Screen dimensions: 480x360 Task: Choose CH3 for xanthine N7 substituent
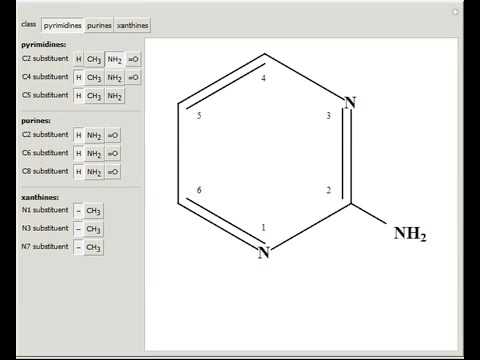pos(93,248)
